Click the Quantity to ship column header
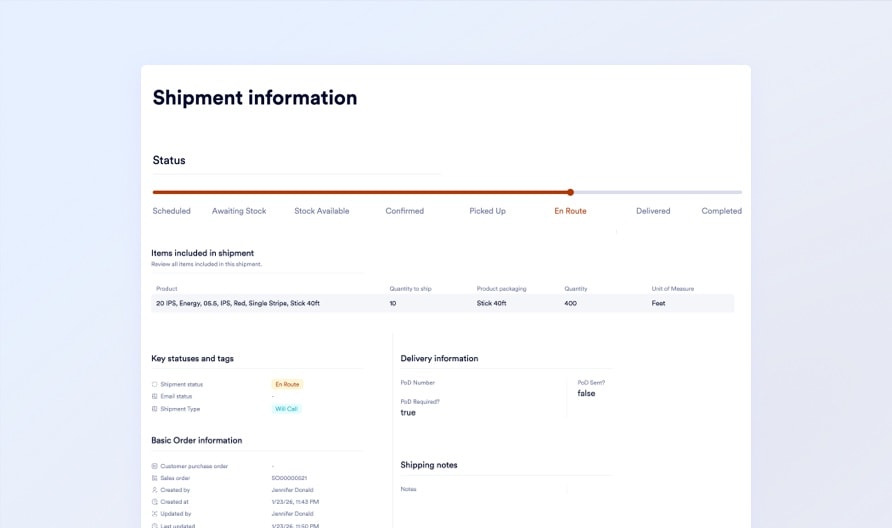This screenshot has width=892, height=528. click(410, 288)
